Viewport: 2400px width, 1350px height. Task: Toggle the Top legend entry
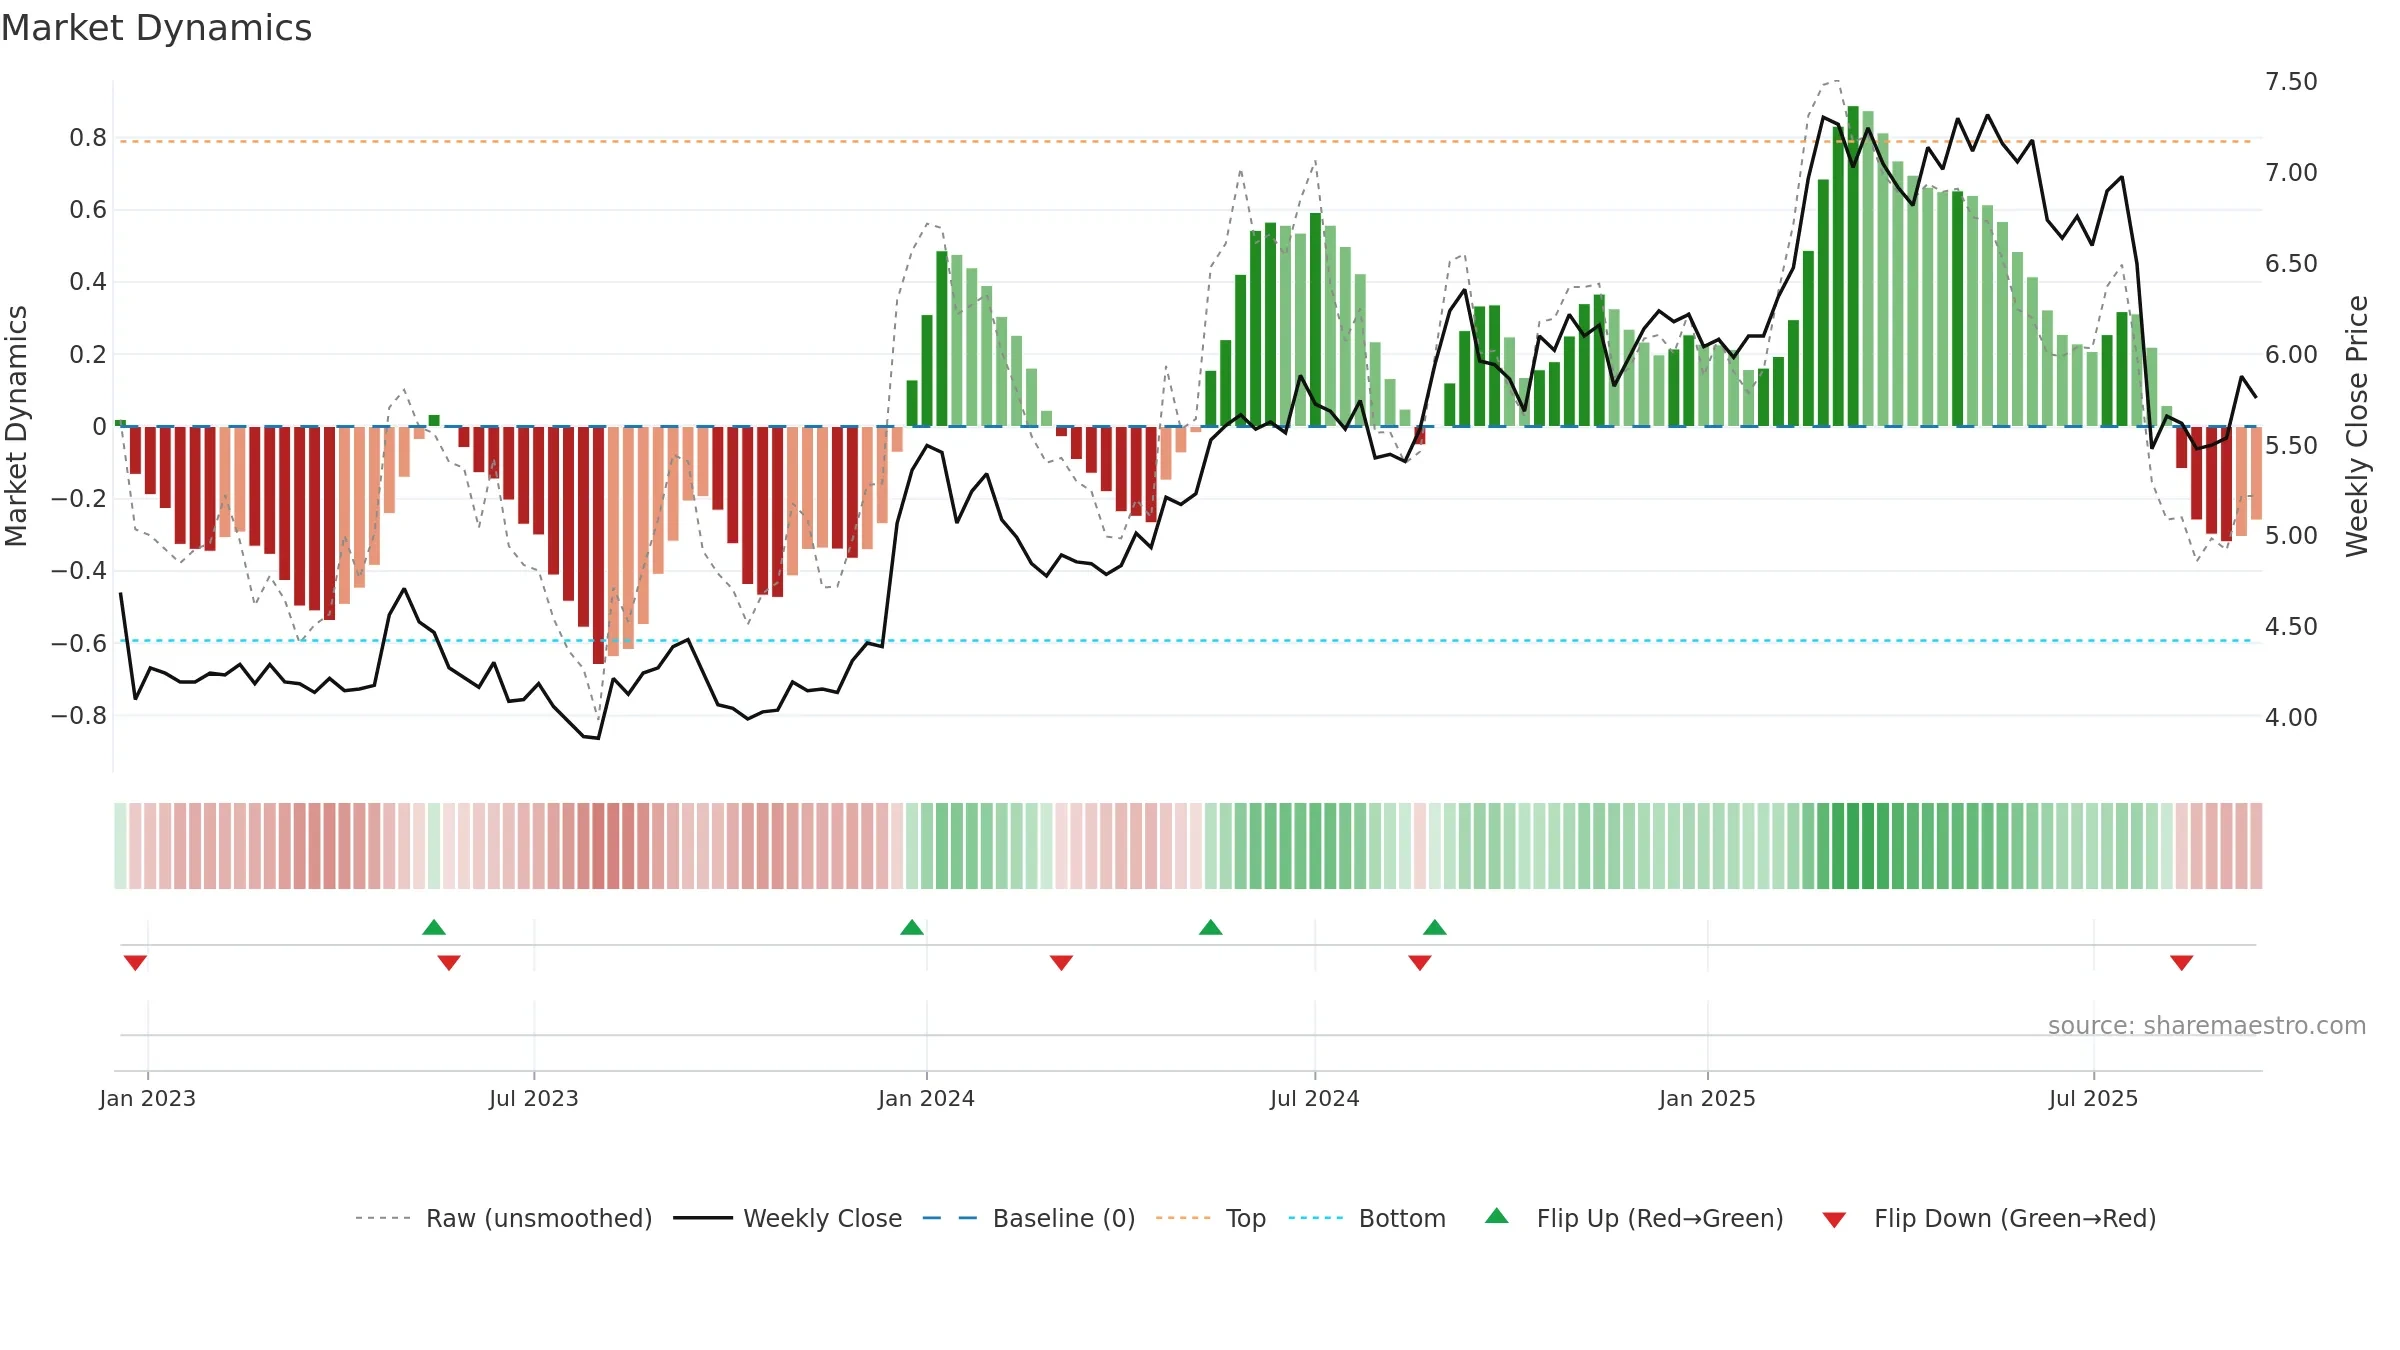pyautogui.click(x=1211, y=1218)
